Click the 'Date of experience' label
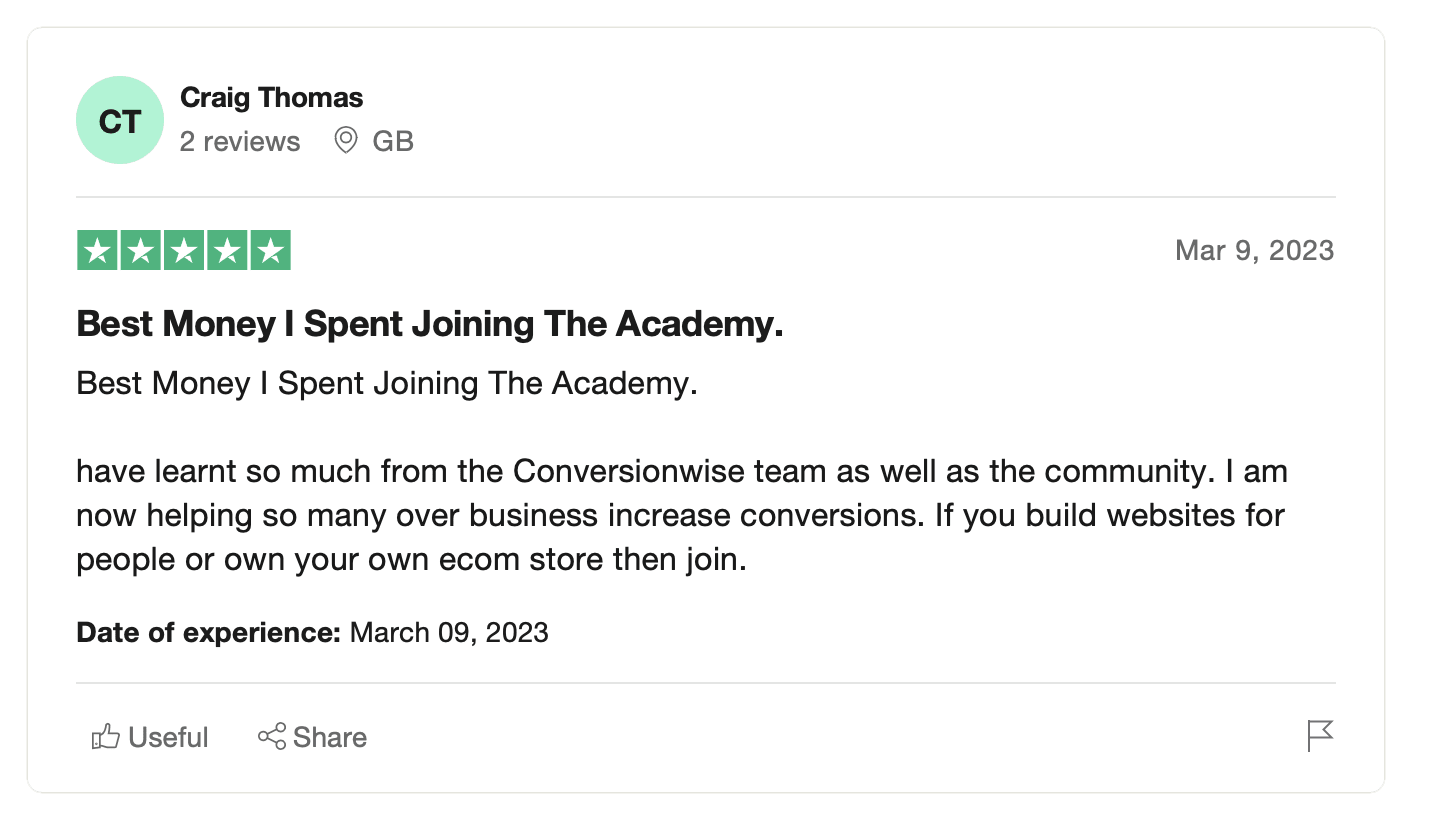Image resolution: width=1432 pixels, height=814 pixels. tap(209, 633)
